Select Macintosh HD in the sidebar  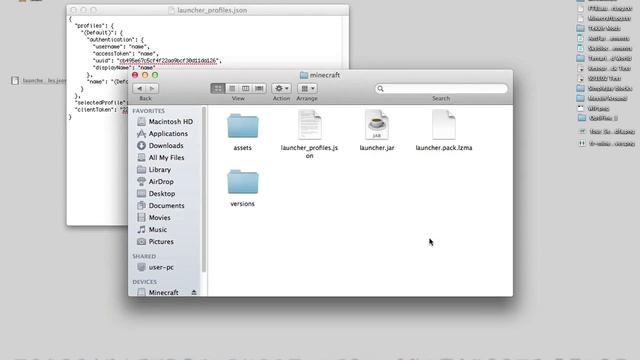[x=165, y=122]
